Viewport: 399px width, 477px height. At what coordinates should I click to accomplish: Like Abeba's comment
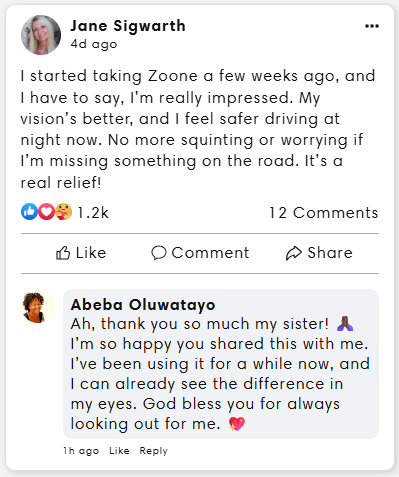coord(119,451)
